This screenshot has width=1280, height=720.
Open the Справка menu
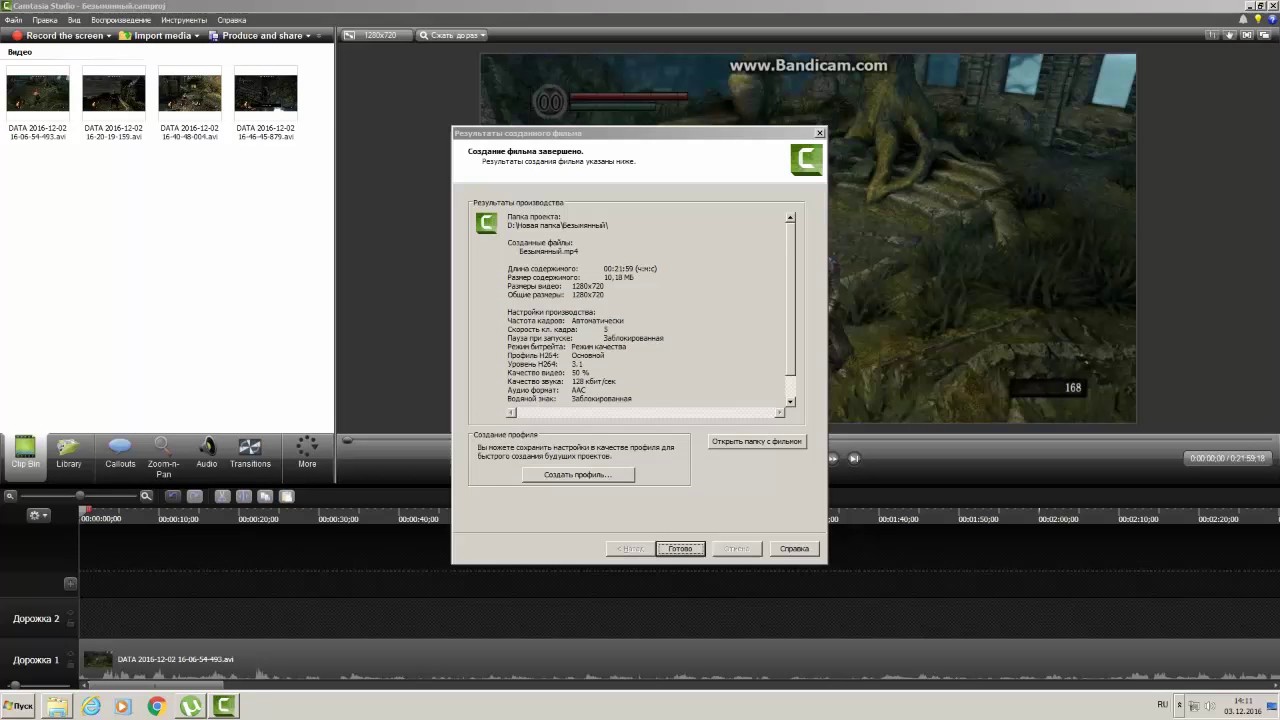tap(232, 20)
